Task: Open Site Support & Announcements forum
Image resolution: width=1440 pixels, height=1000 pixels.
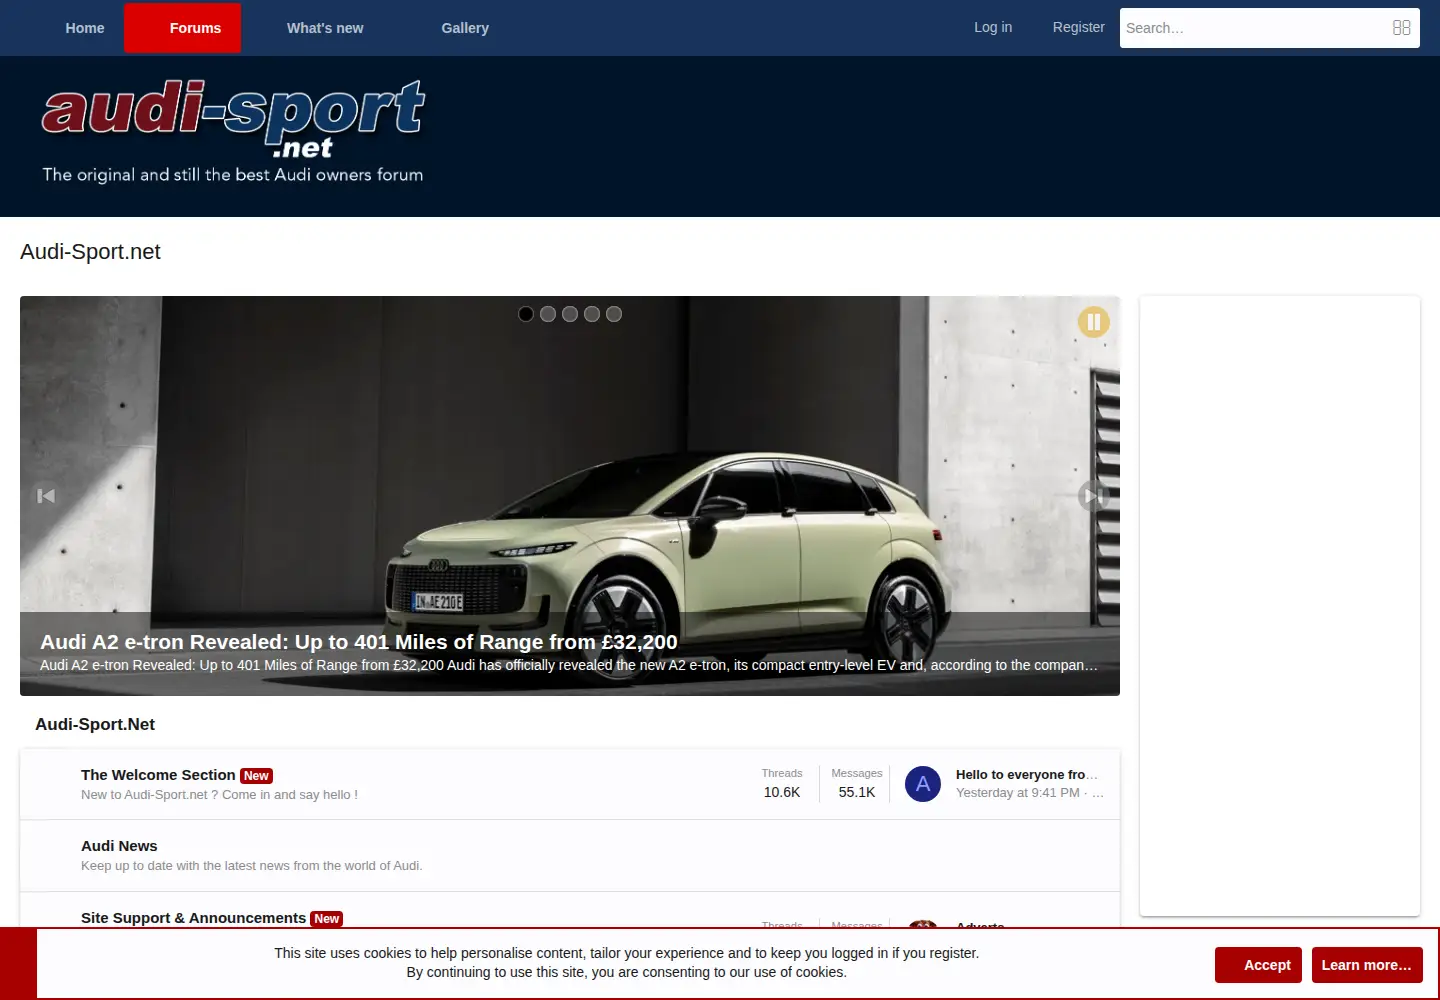Action: point(193,918)
